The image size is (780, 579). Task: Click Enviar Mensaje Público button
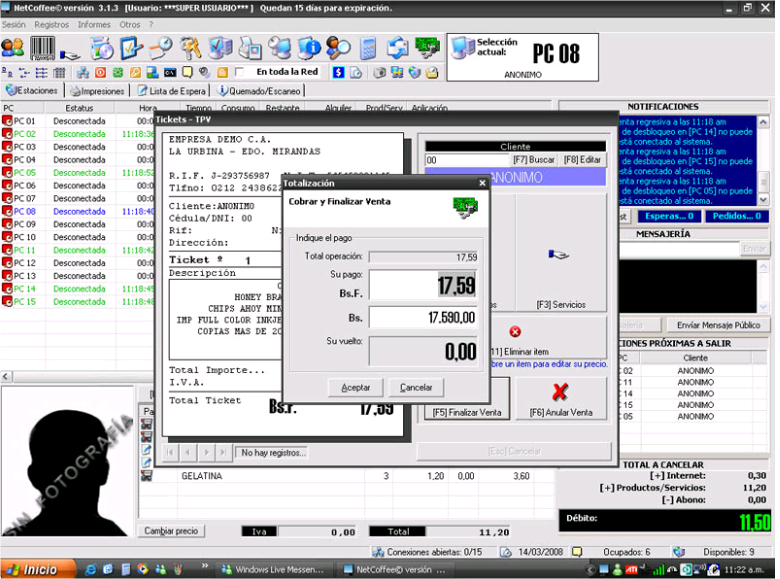pos(718,325)
